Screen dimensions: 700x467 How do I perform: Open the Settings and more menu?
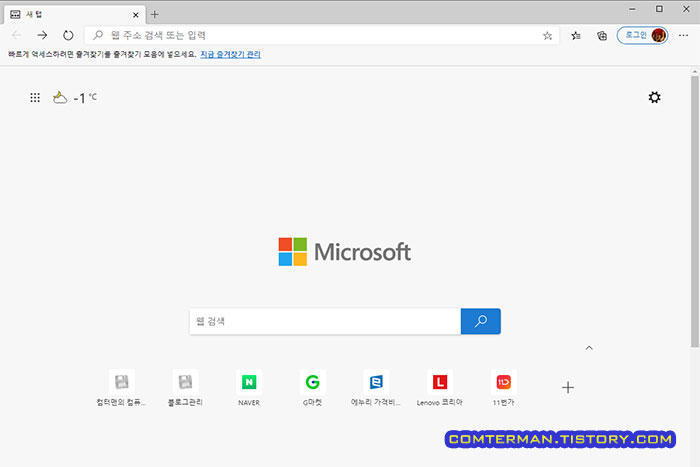pos(683,35)
